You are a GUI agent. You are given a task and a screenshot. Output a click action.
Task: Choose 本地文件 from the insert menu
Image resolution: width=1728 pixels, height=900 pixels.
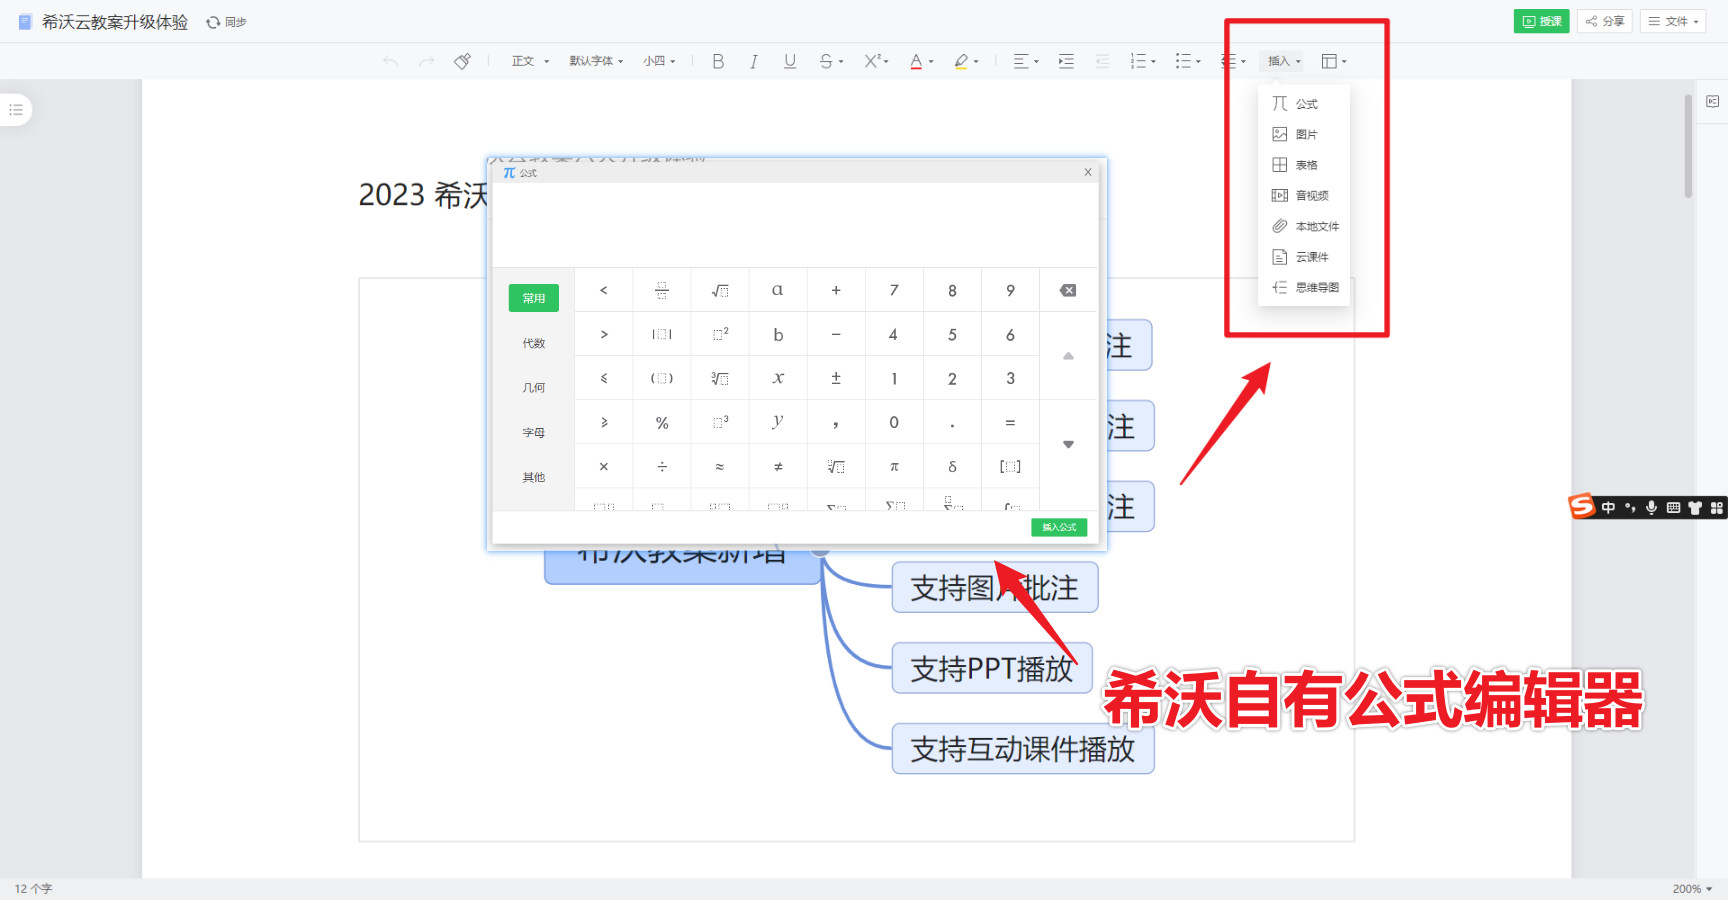[x=1304, y=226]
